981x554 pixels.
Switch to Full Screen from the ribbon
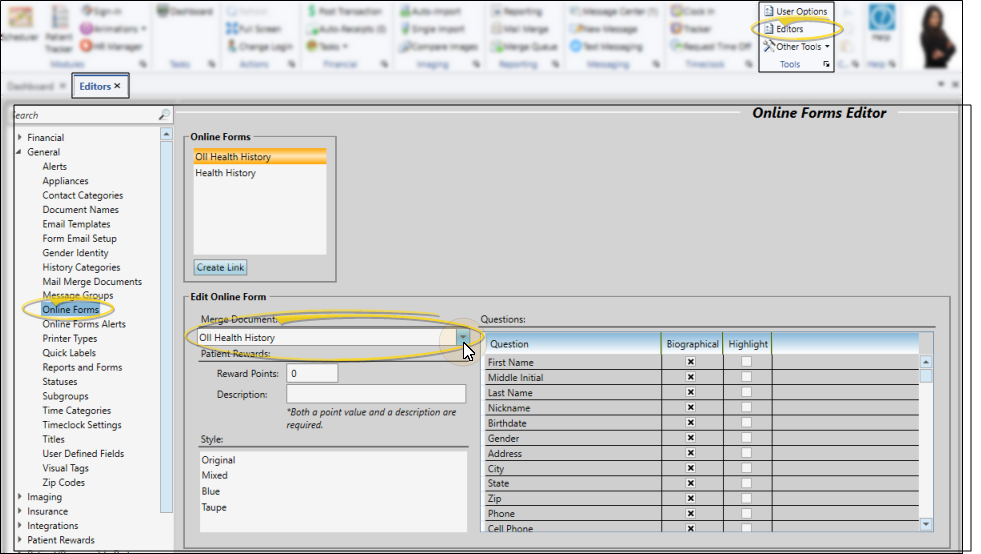[x=257, y=29]
